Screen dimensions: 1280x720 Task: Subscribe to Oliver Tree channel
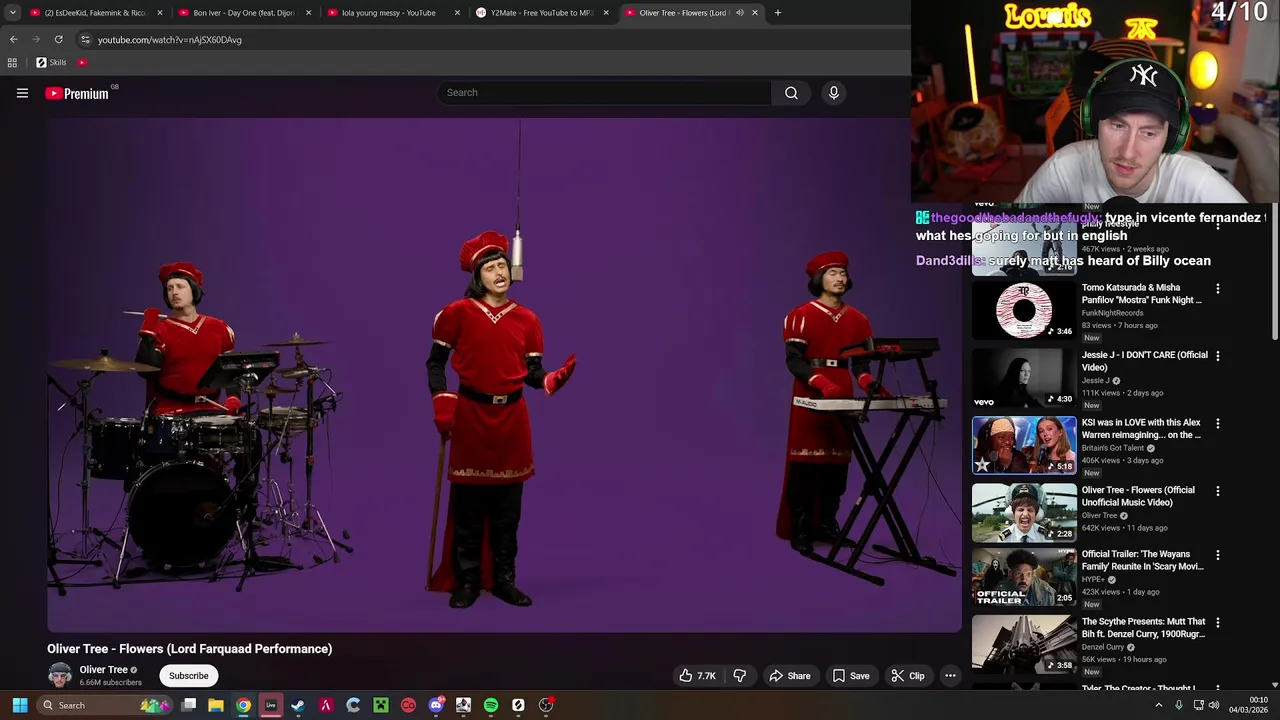tap(188, 676)
